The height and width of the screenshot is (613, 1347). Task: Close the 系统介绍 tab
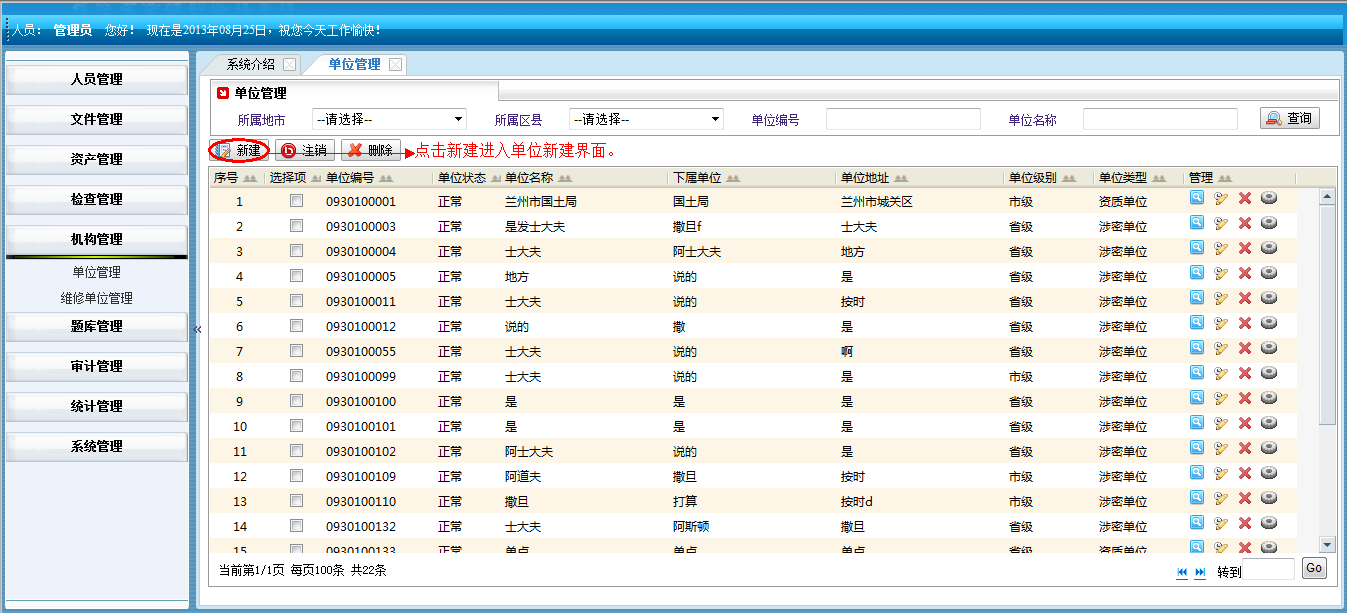tap(290, 64)
